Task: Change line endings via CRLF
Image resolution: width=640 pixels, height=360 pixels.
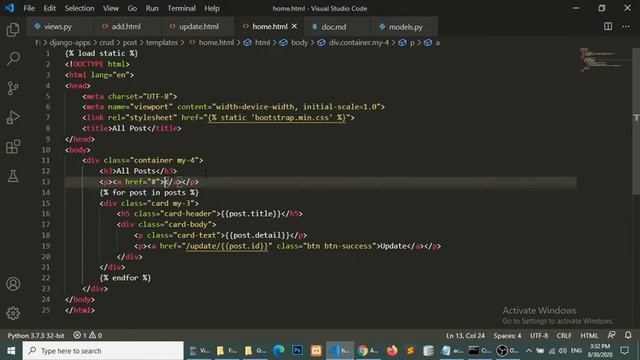Action: (564, 336)
